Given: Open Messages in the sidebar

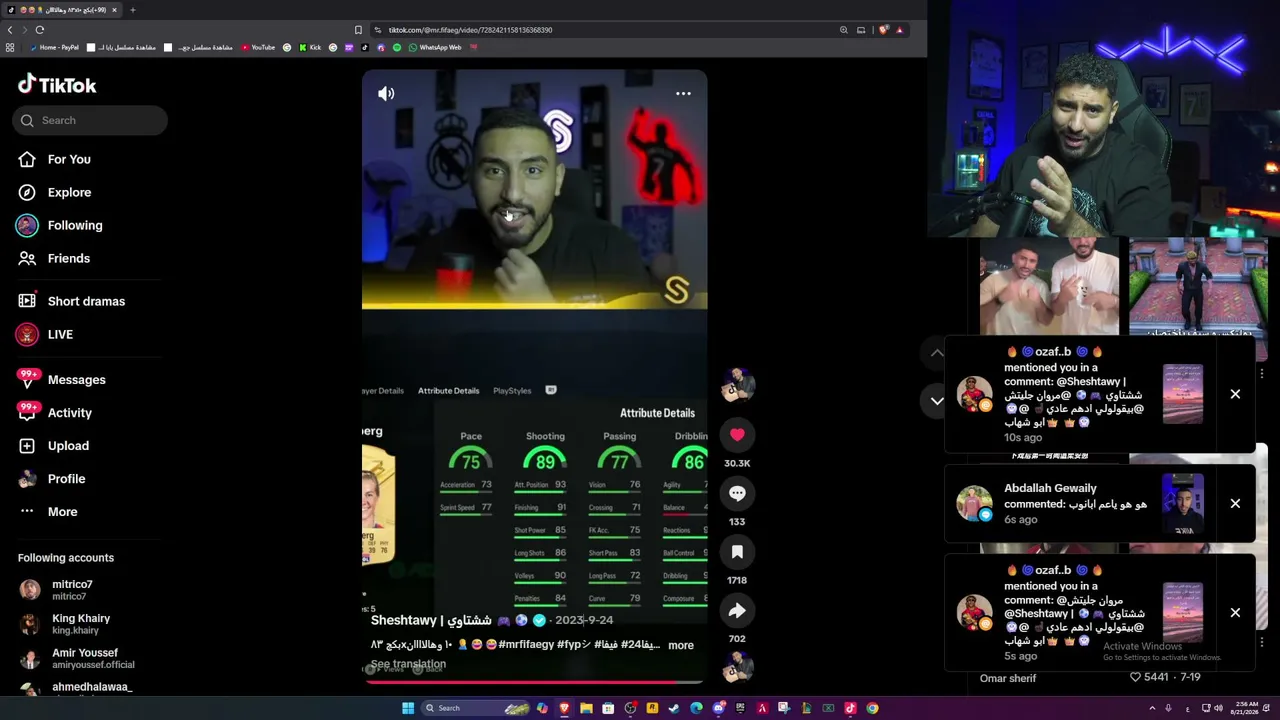Looking at the screenshot, I should coord(76,380).
